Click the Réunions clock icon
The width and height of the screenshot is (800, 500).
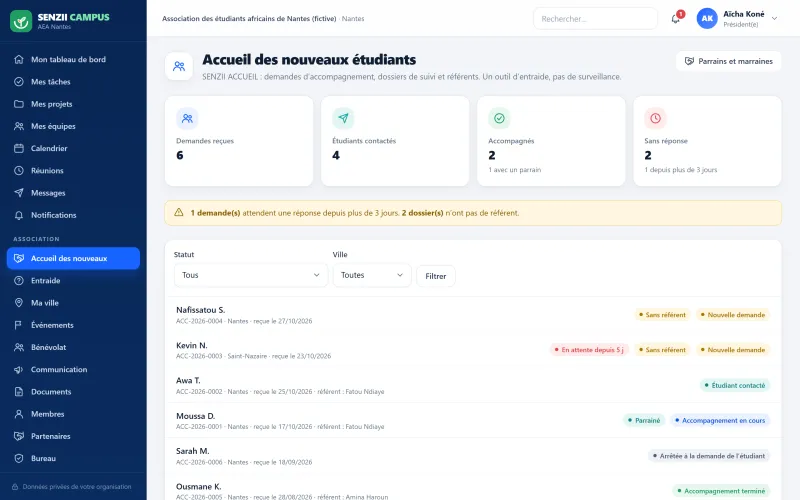point(19,170)
